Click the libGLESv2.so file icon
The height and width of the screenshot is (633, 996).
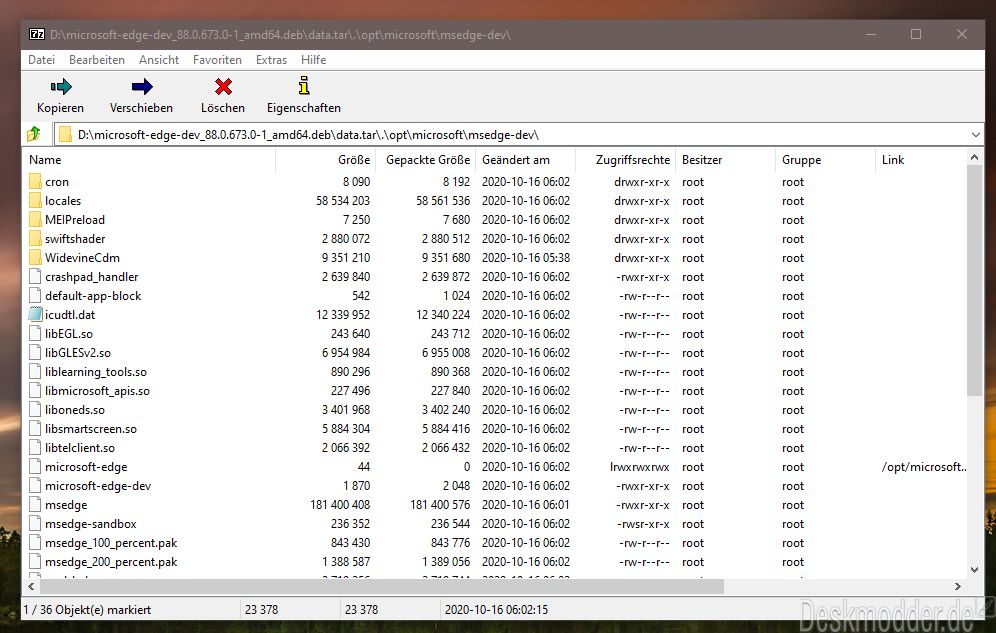[x=35, y=352]
